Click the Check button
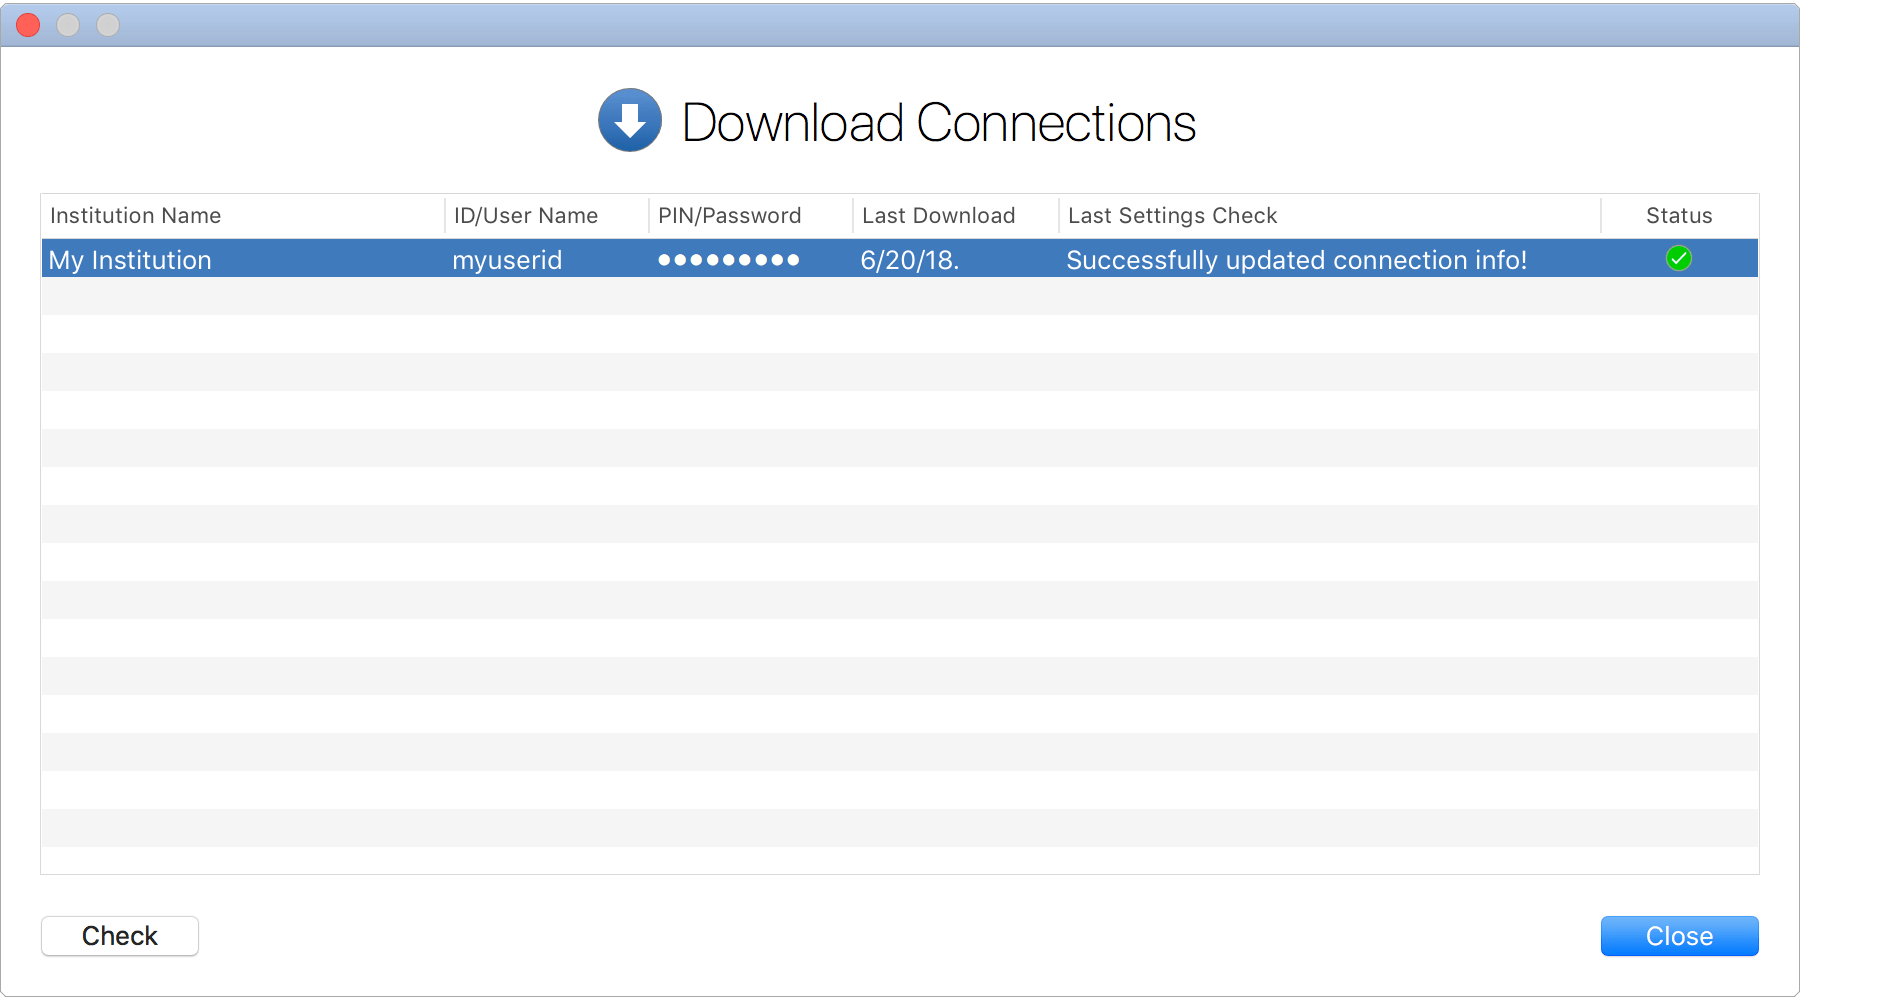Image resolution: width=1900 pixels, height=1000 pixels. click(x=119, y=936)
